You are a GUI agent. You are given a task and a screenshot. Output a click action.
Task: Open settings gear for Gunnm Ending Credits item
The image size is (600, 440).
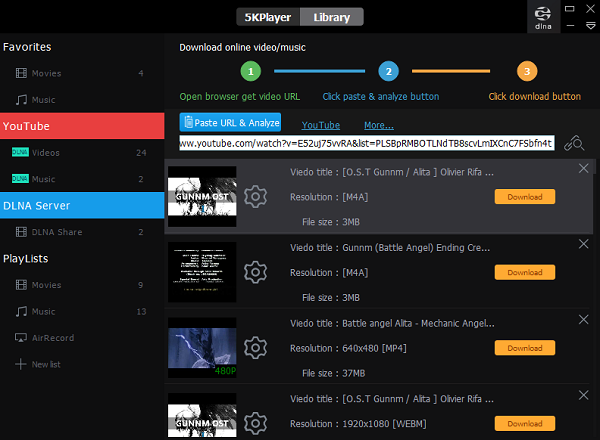(255, 272)
